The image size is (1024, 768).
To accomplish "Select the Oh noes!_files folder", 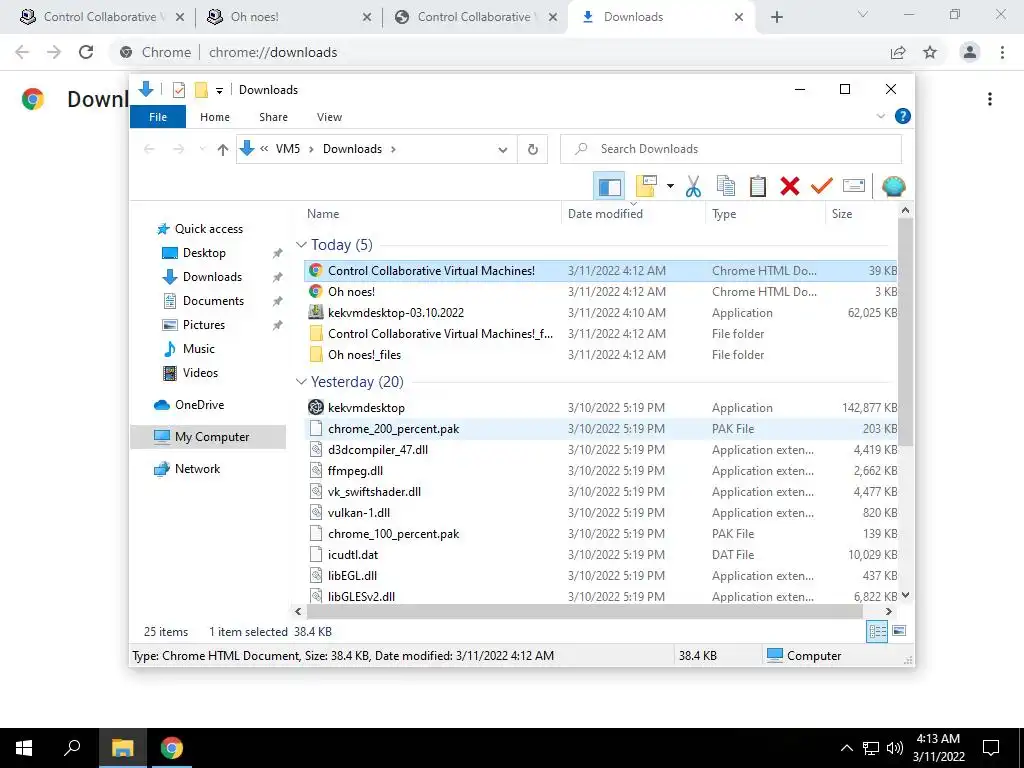I will (601, 355).
